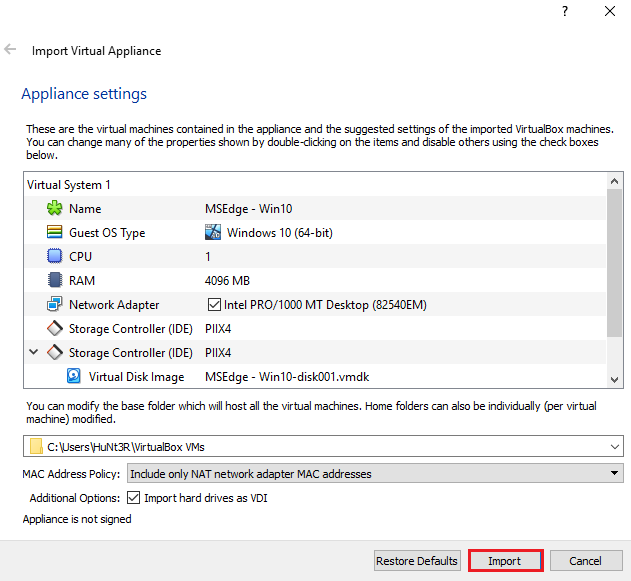Viewport: 631px width, 581px height.
Task: Click the Guest OS Type row label
Action: click(107, 233)
